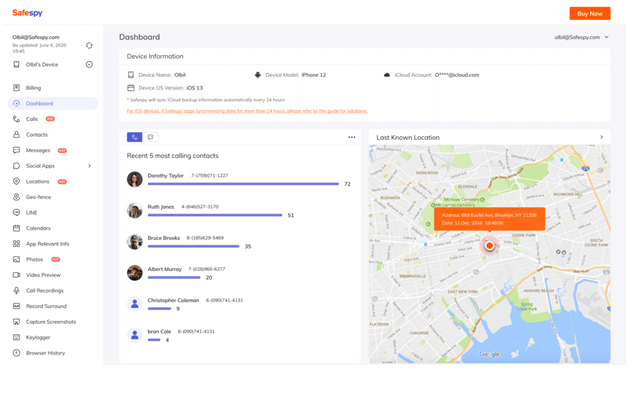Expand the Last Known Location panel arrow

point(601,138)
